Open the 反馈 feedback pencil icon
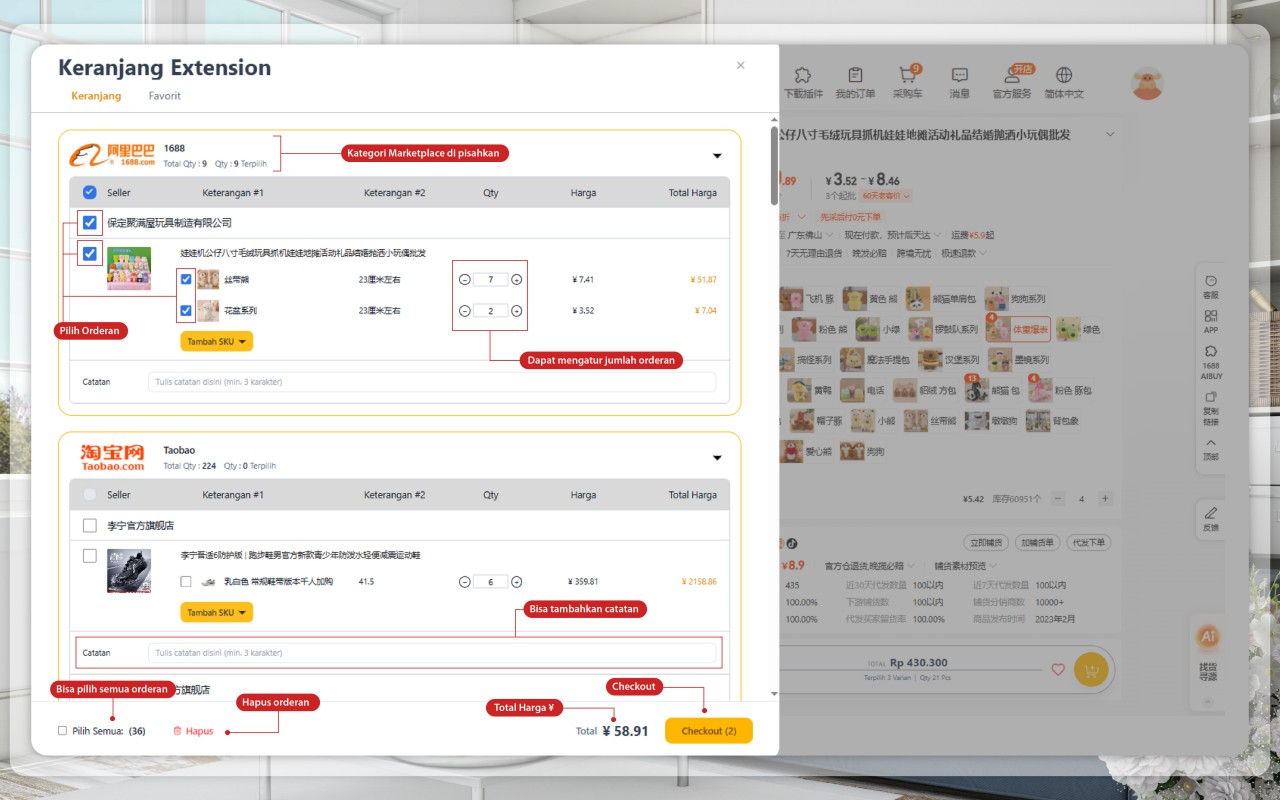Screen dimensions: 1280x800 [x=1211, y=513]
